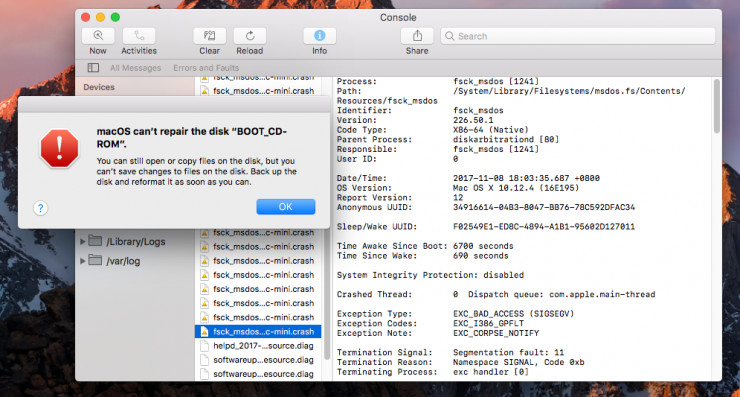Click the Reload toolbar icon
This screenshot has height=397, width=740.
pyautogui.click(x=250, y=36)
